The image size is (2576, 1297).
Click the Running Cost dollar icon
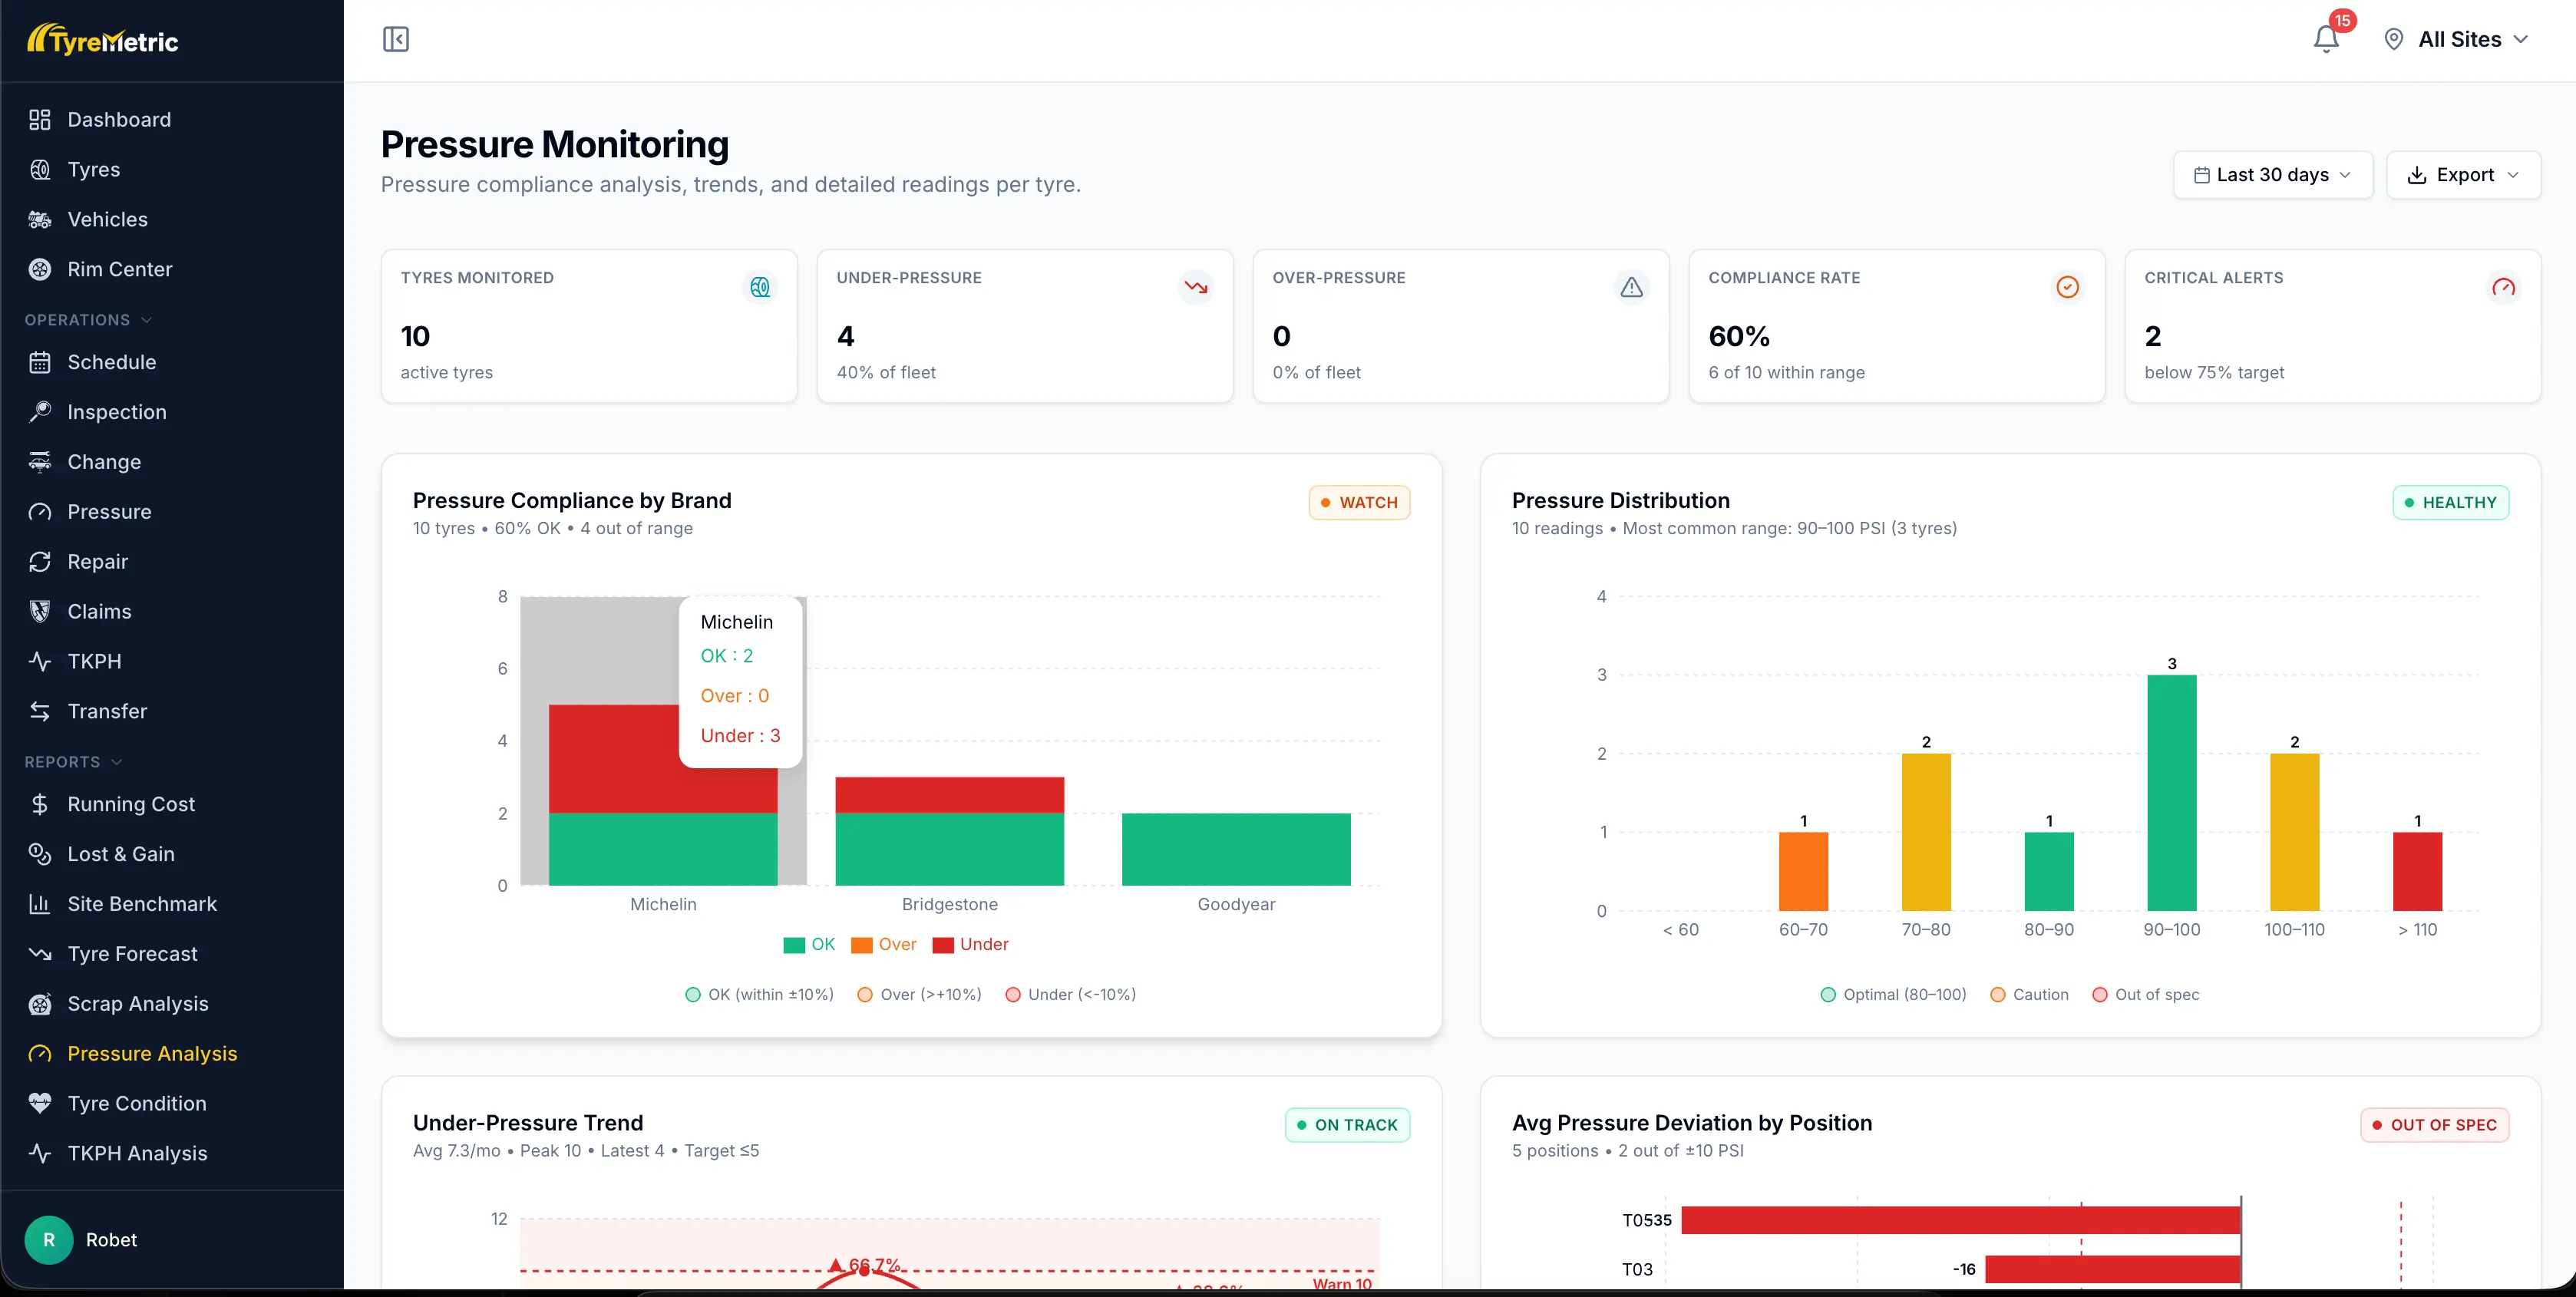tap(40, 805)
